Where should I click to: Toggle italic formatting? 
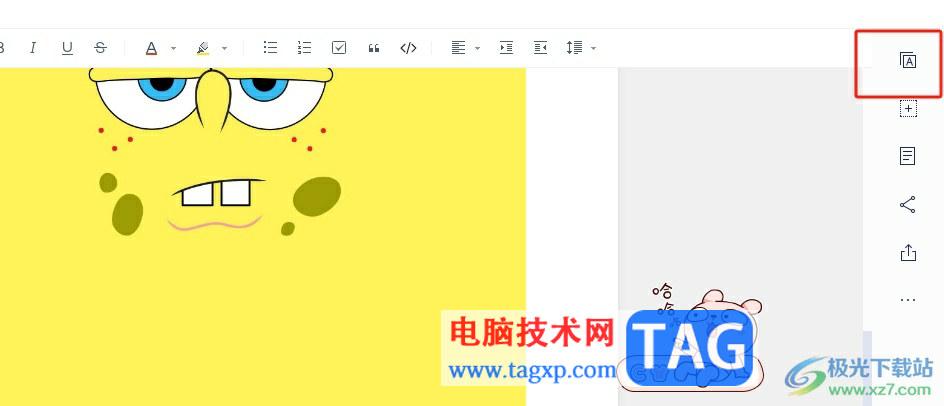coord(33,48)
